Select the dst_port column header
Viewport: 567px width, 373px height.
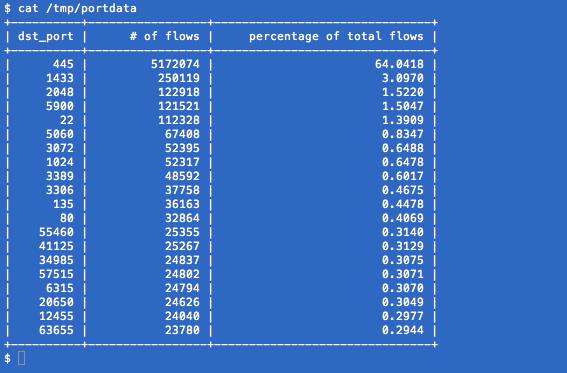pos(46,37)
